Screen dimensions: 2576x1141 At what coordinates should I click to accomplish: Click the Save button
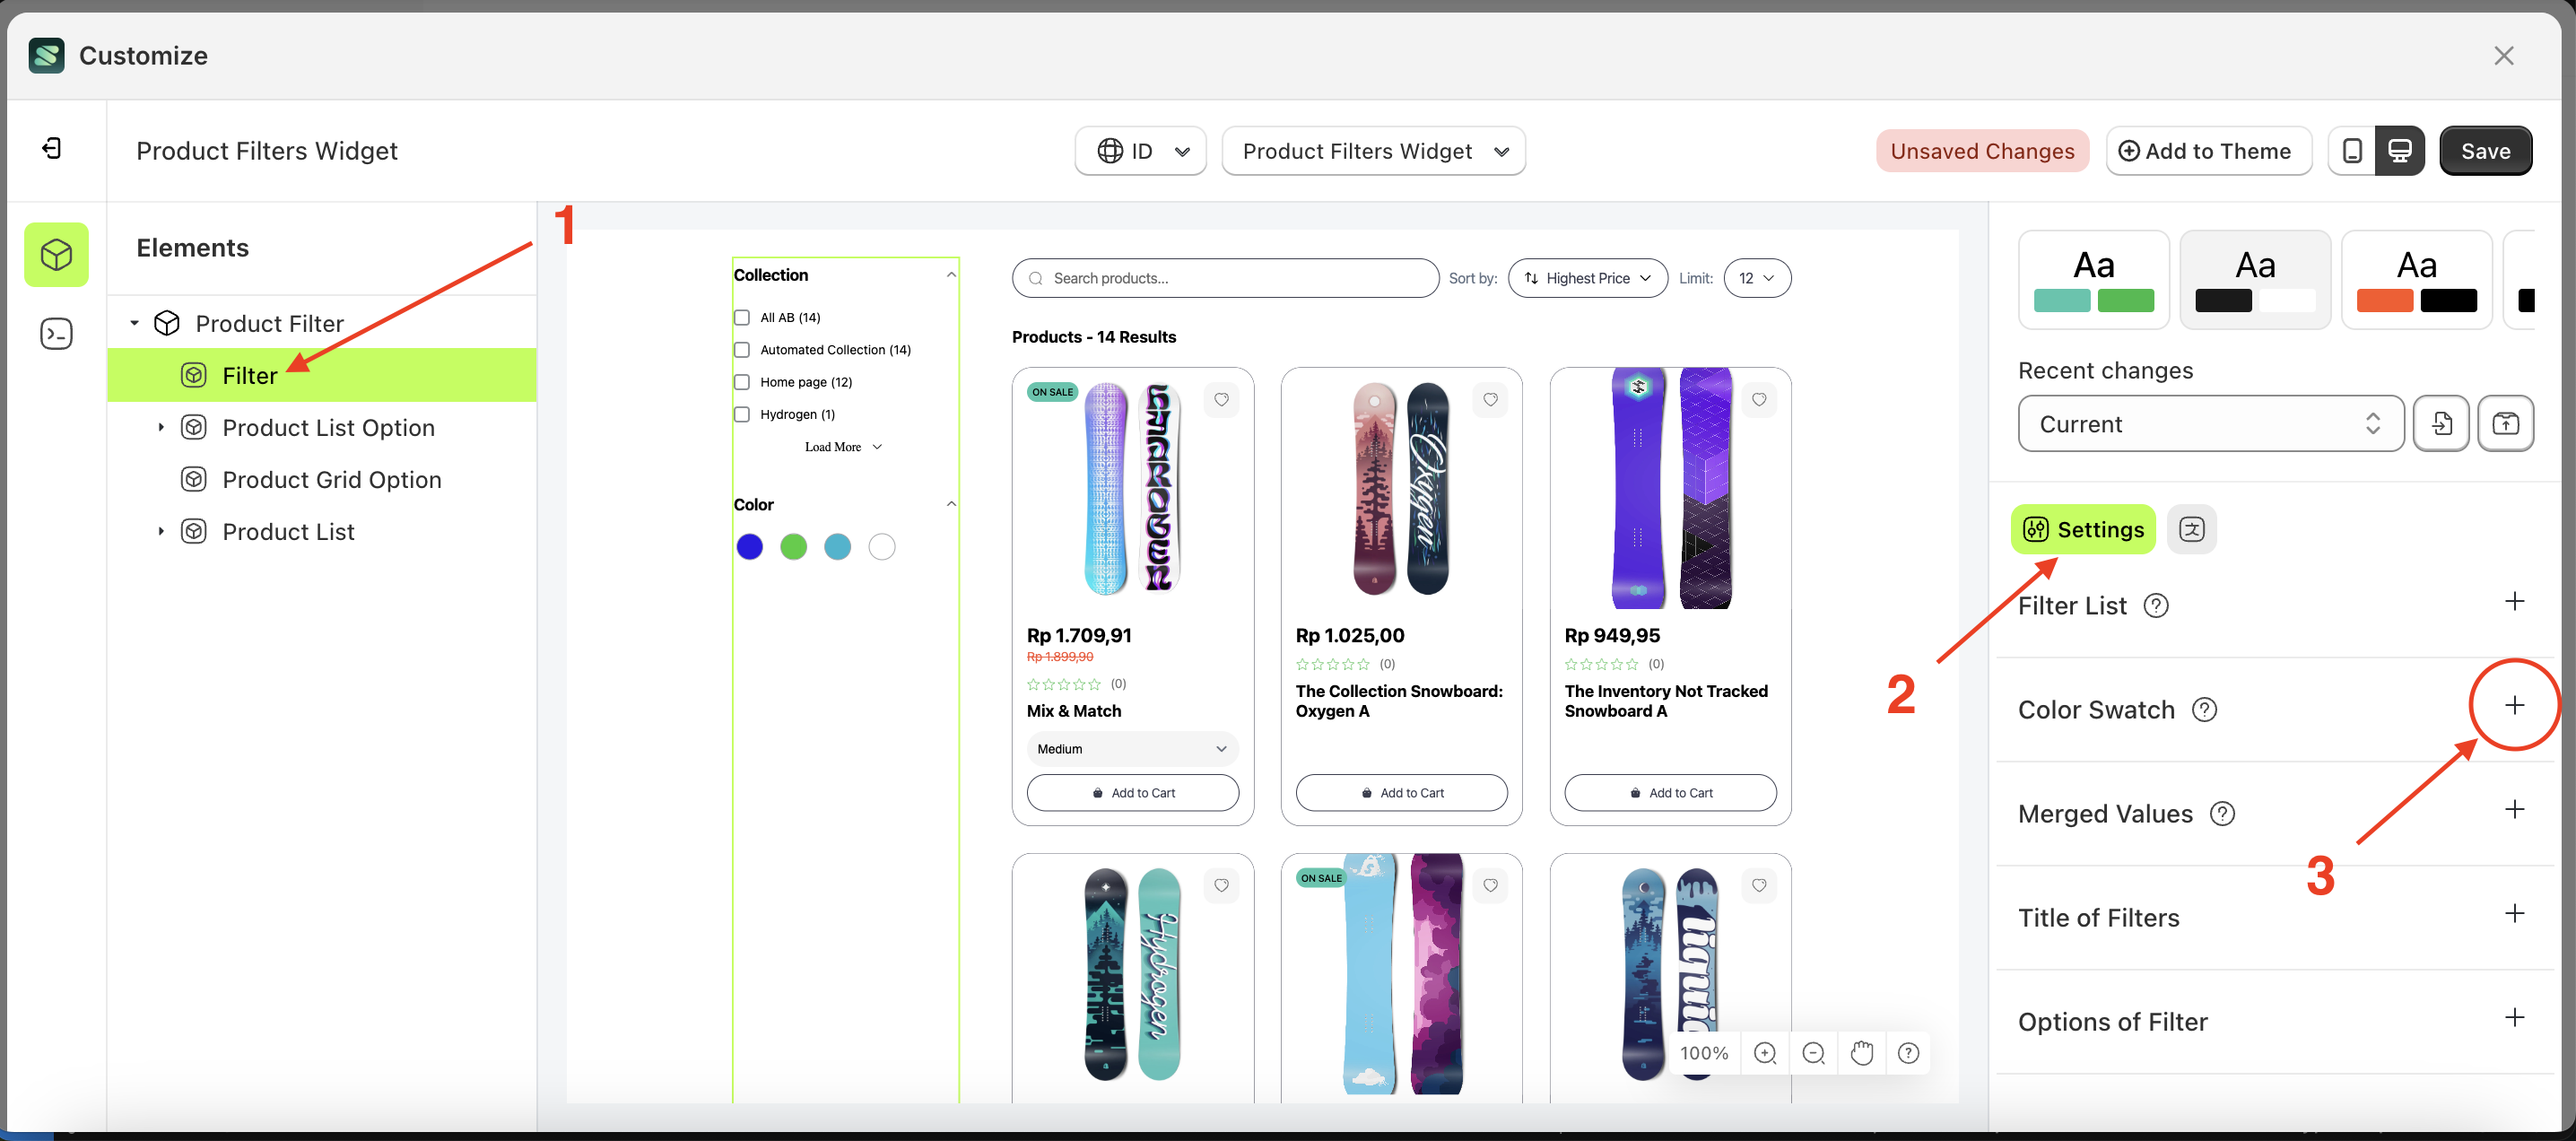2486,150
